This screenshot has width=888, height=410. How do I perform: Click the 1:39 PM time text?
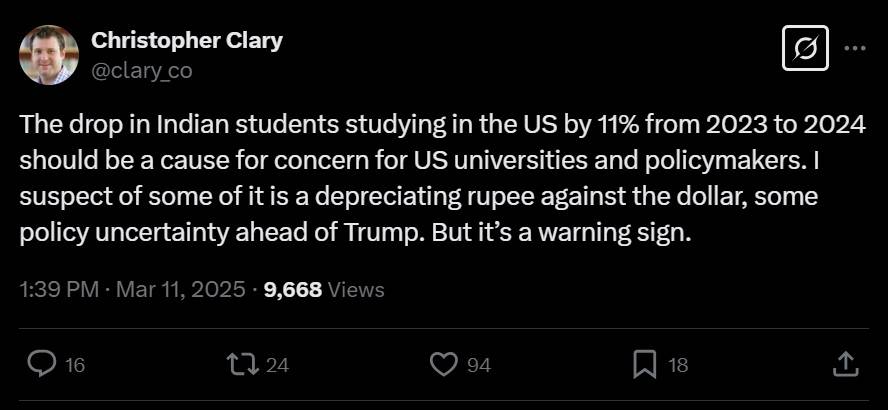pos(58,290)
